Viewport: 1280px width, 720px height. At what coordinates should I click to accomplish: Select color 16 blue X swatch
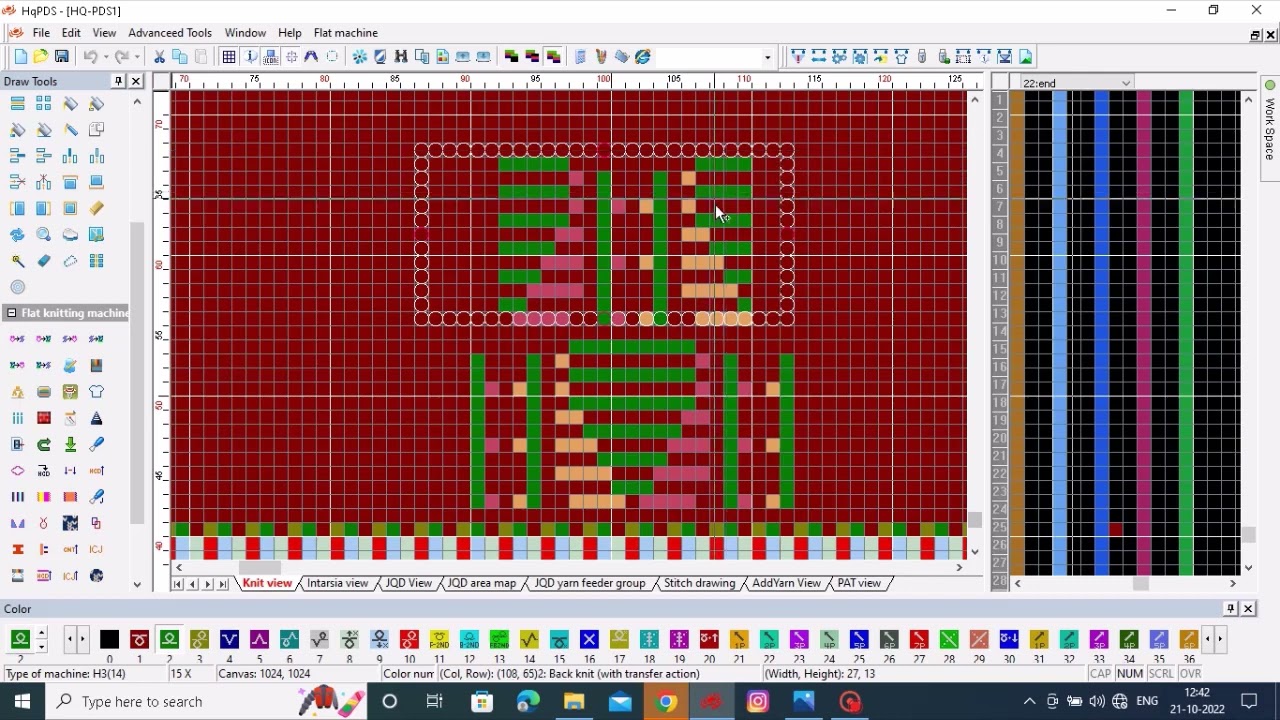click(x=589, y=640)
